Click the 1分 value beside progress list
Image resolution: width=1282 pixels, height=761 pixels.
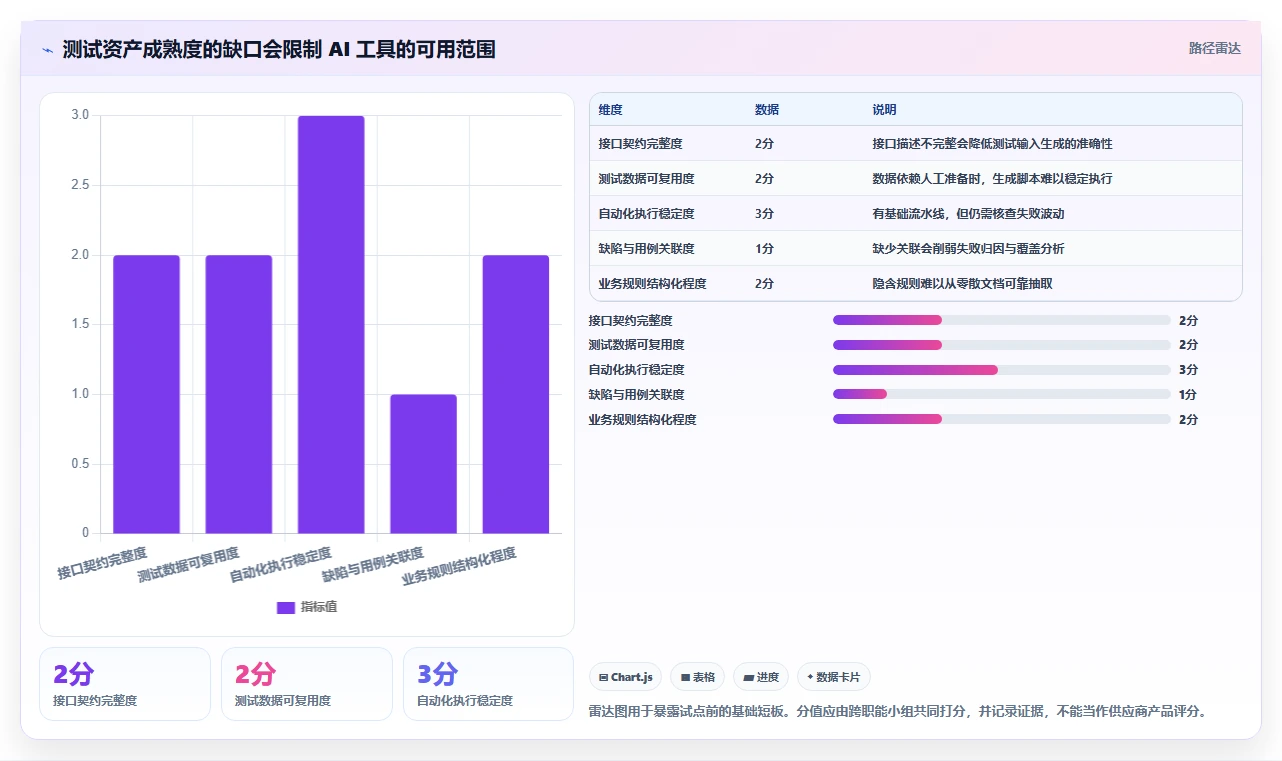[x=1188, y=394]
